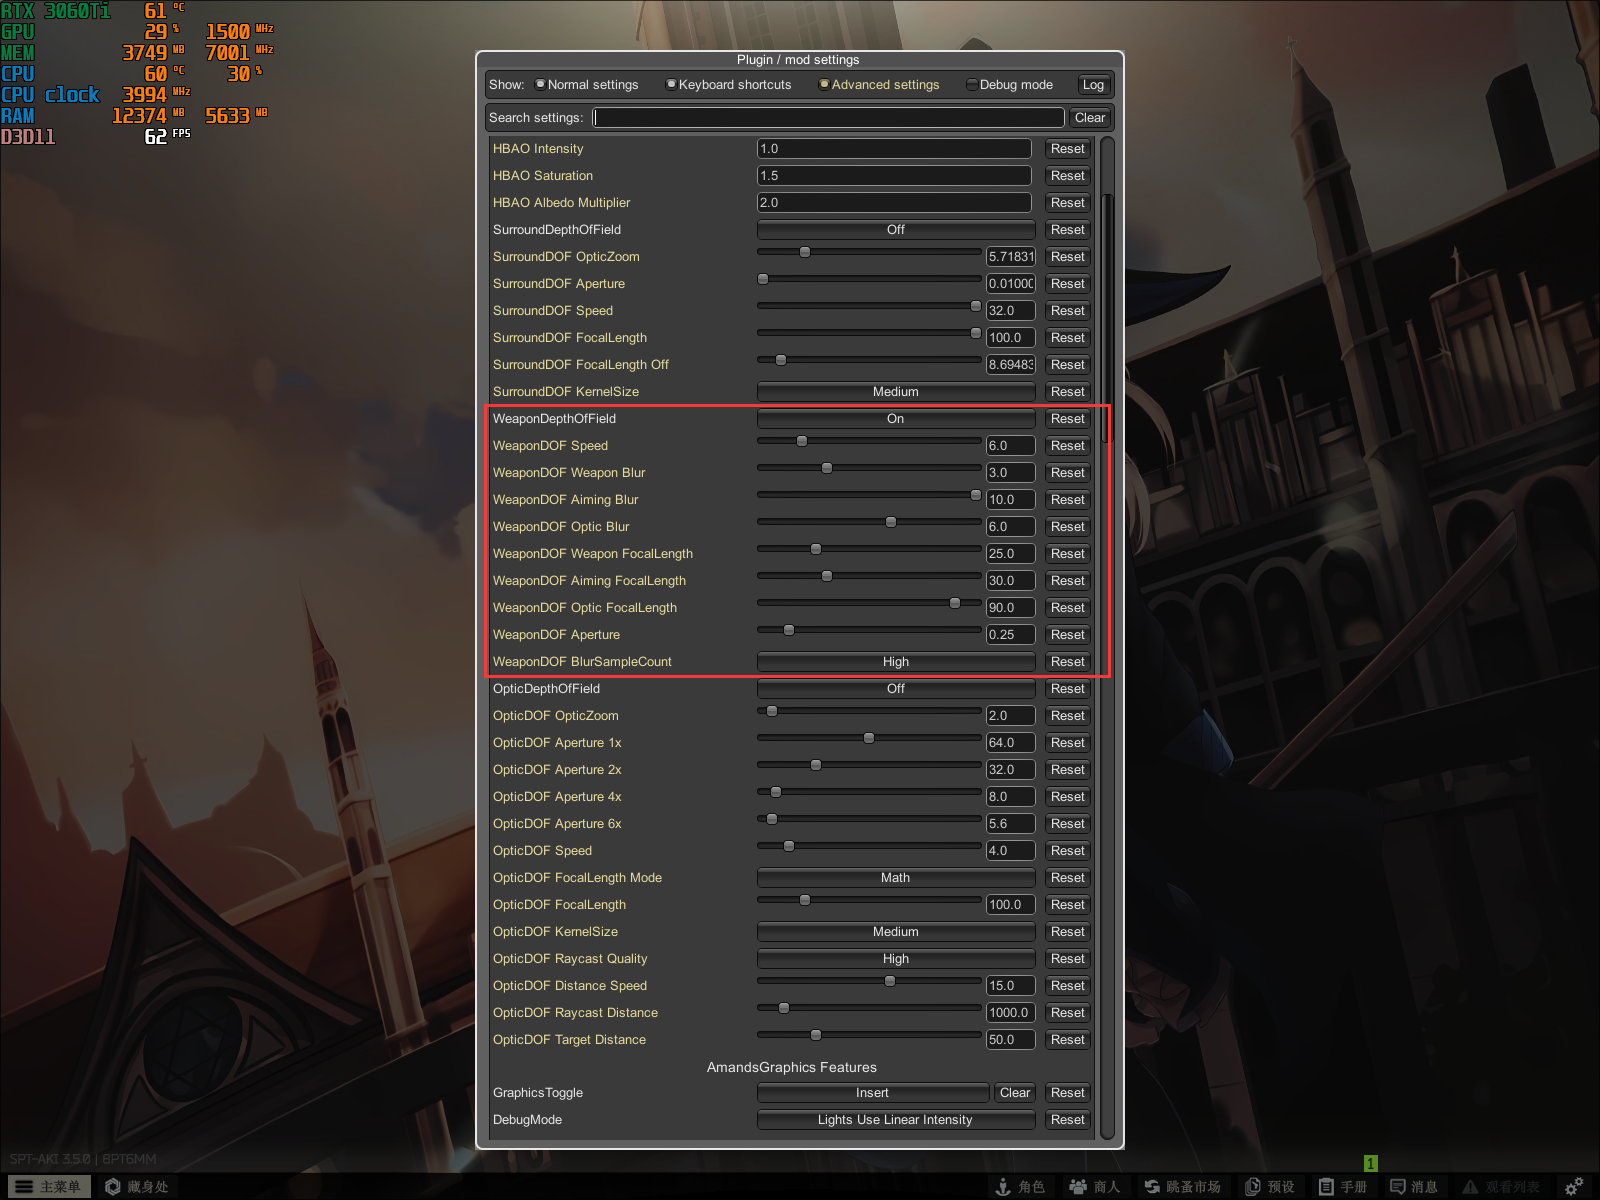Enable Debug mode checkbox
This screenshot has width=1600, height=1200.
1009,85
